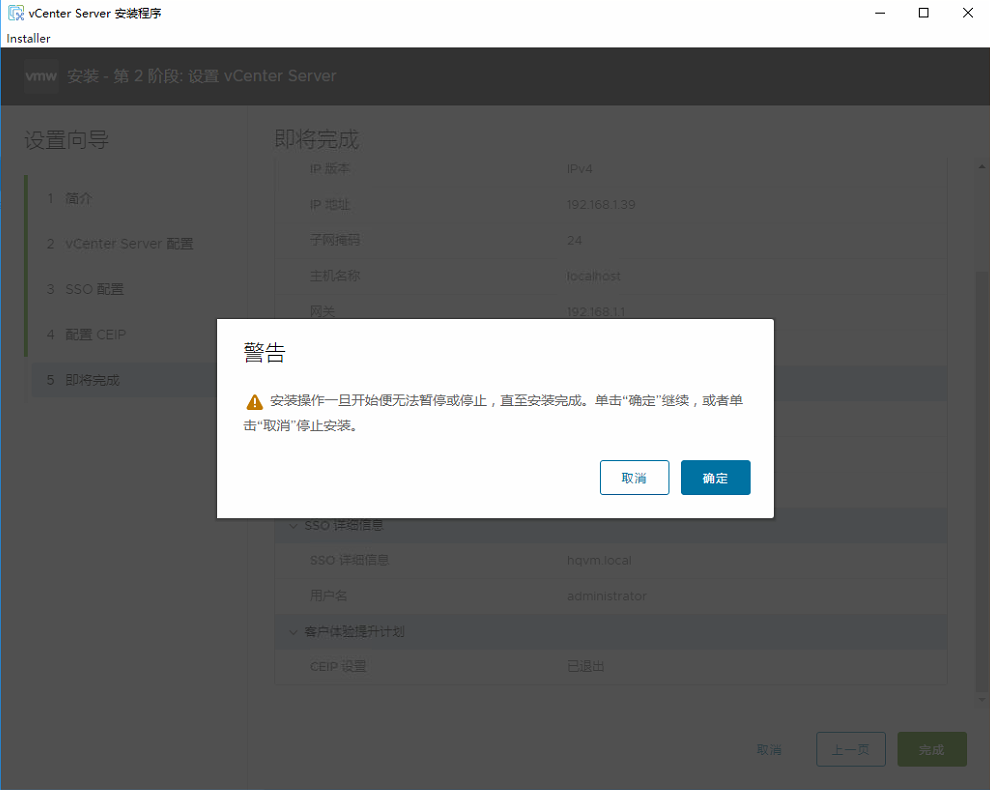Click the IPv4 value text
990x790 pixels.
coord(580,169)
